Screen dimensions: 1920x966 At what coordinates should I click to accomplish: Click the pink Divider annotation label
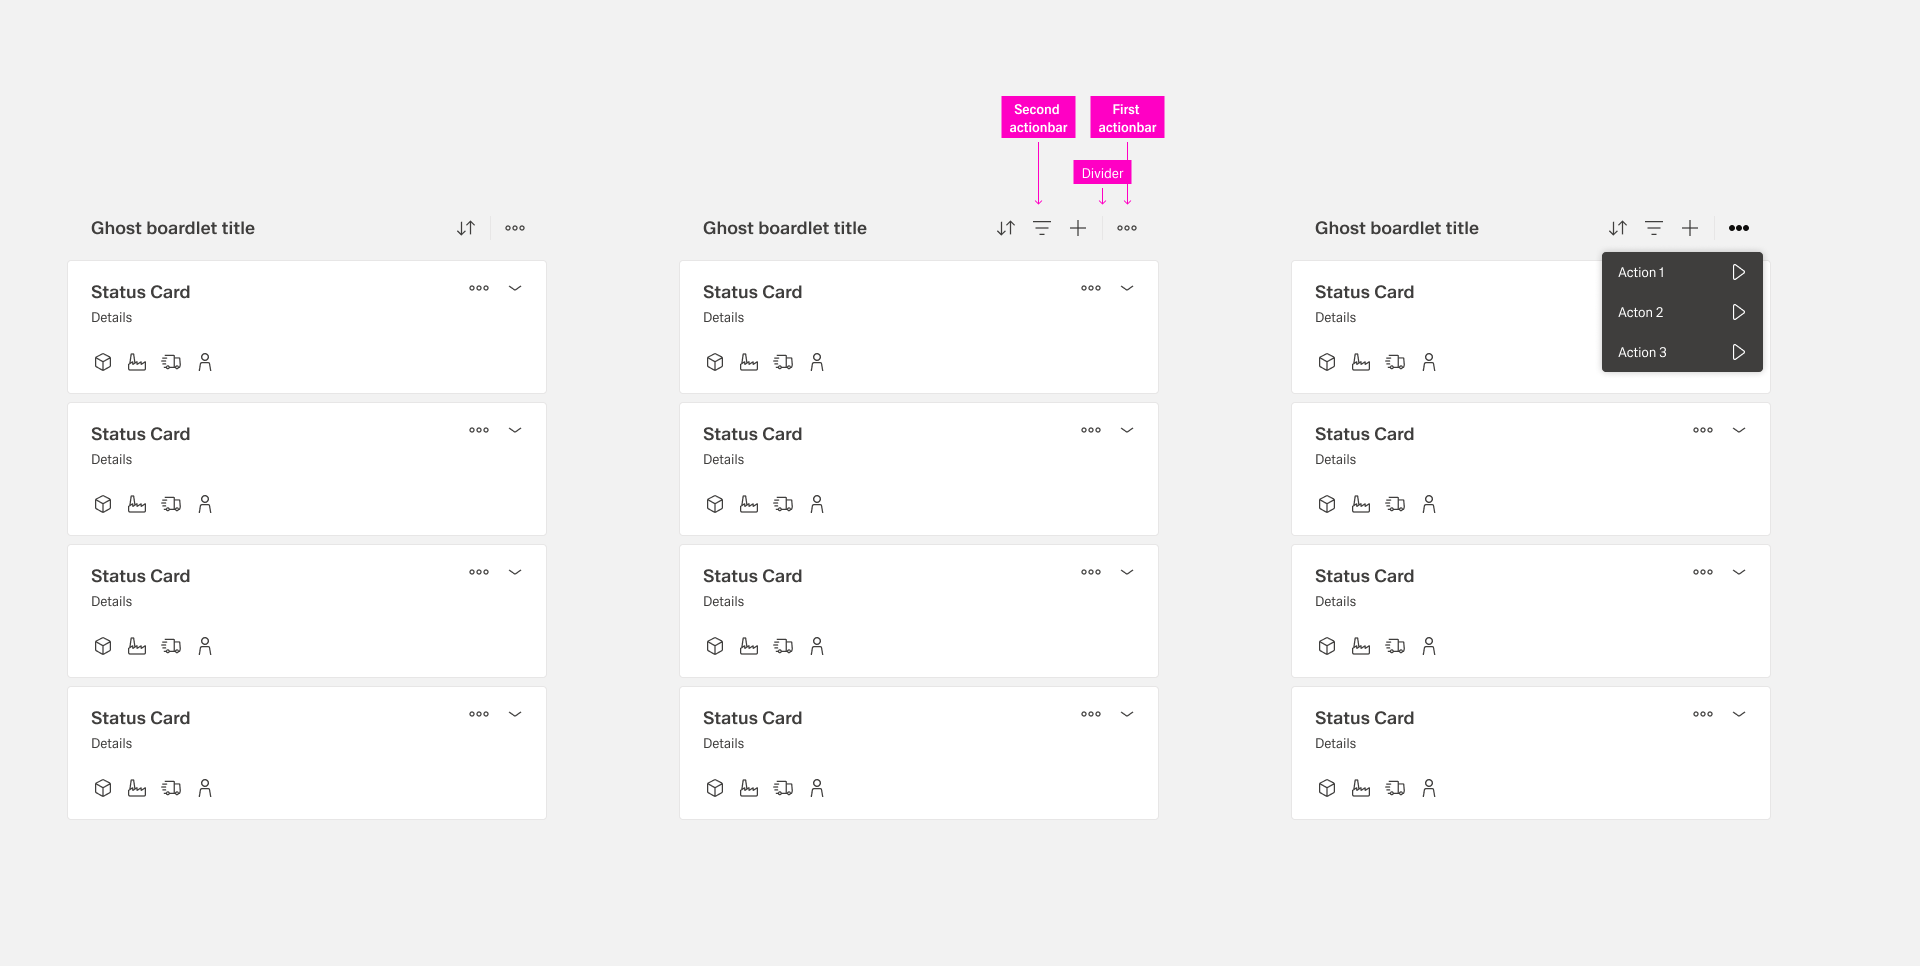coord(1102,173)
